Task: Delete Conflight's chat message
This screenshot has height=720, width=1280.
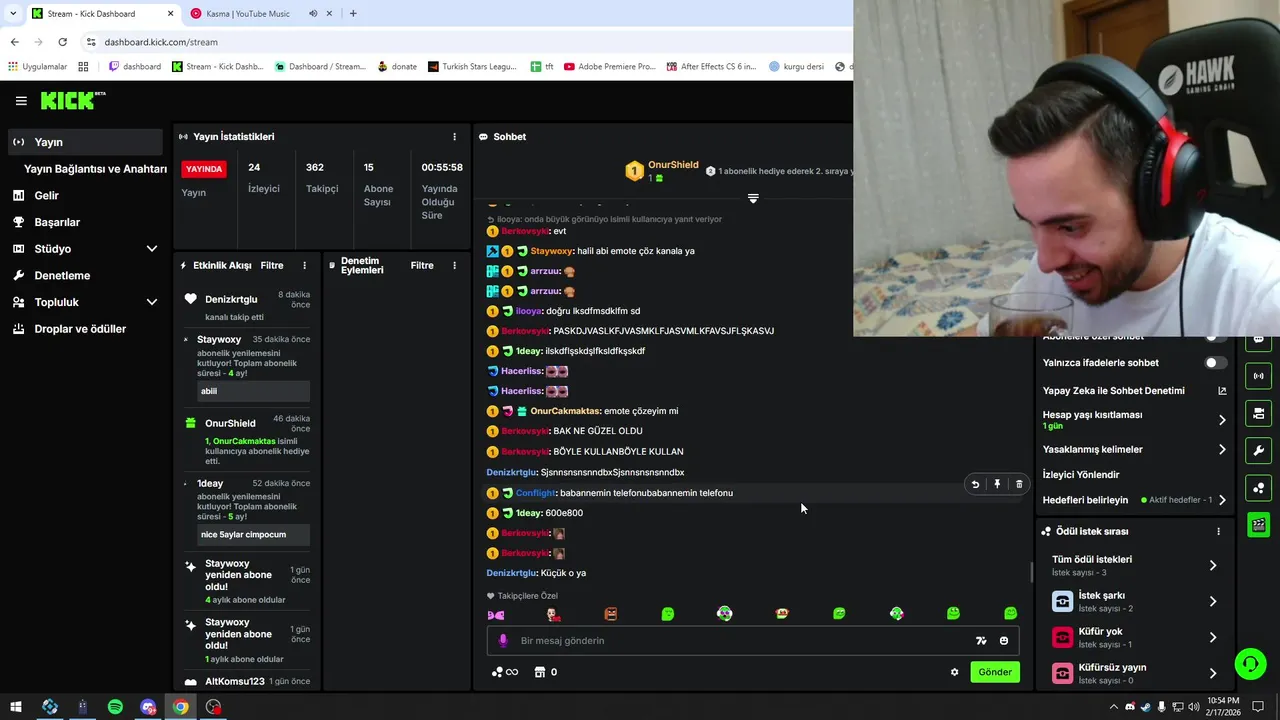Action: [1019, 485]
